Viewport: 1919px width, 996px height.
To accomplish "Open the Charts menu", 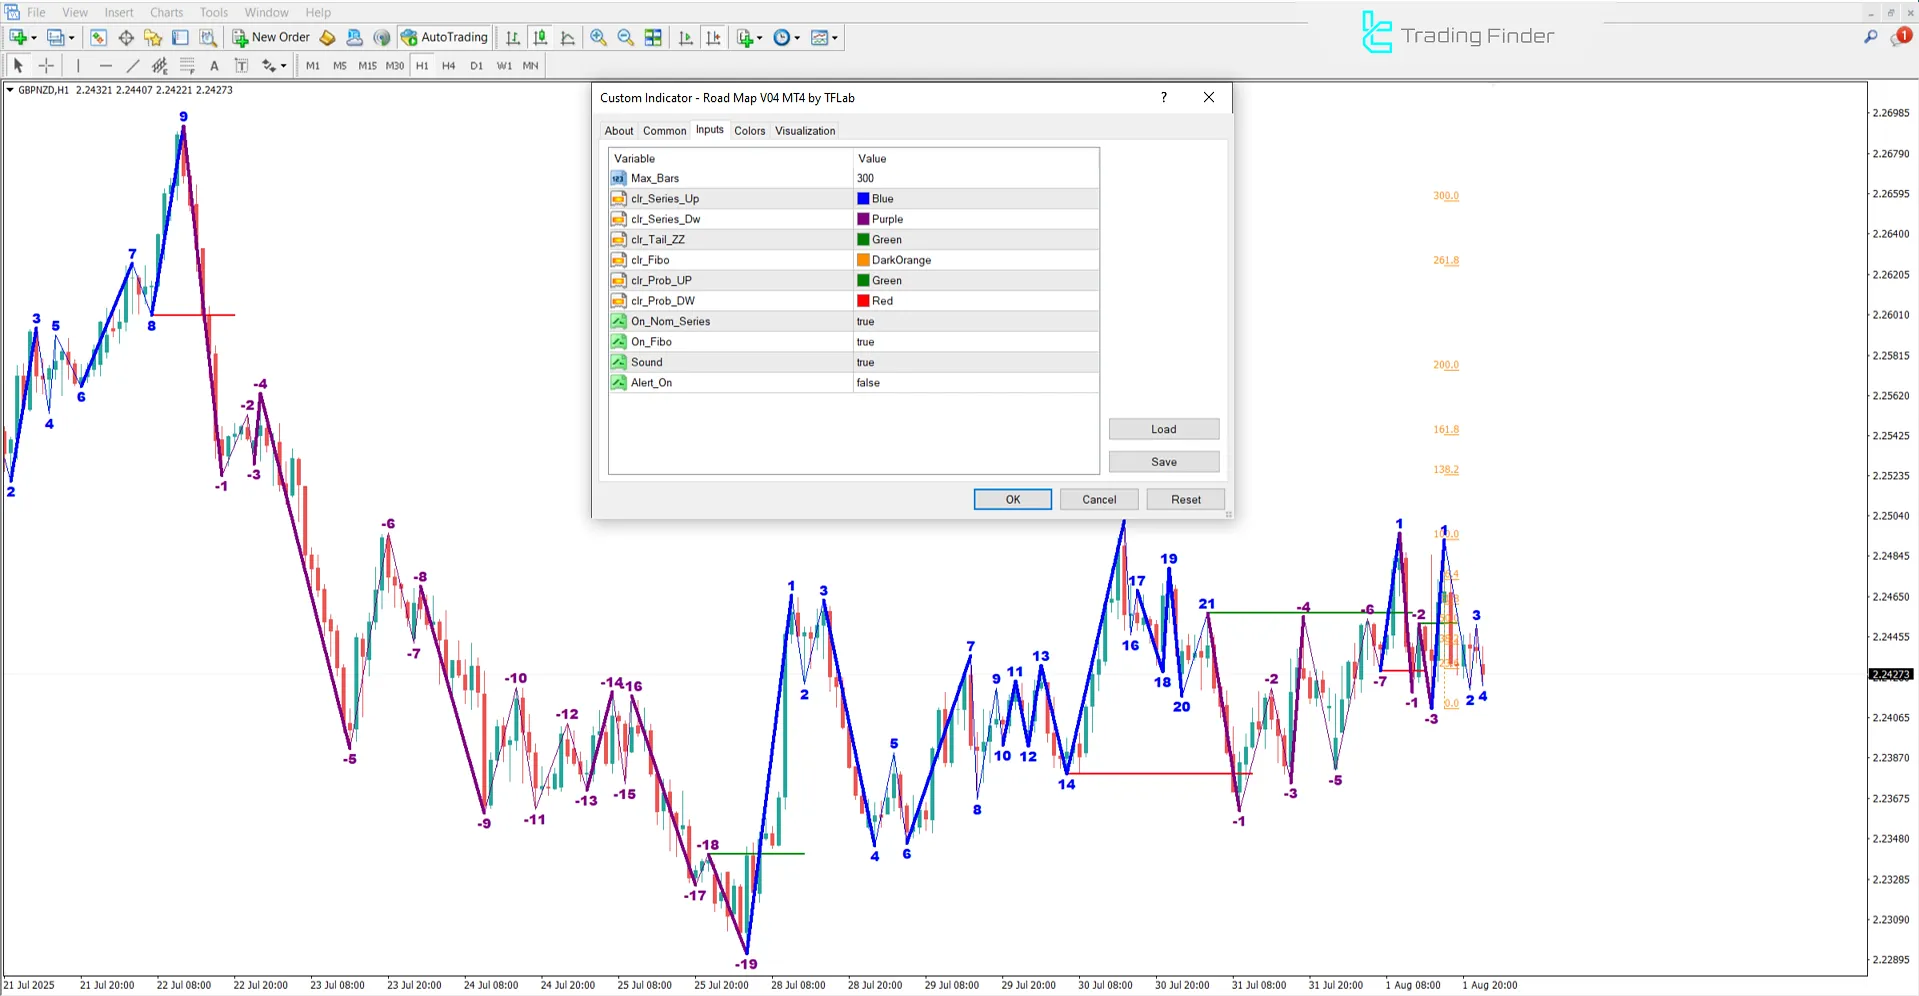I will coord(165,12).
